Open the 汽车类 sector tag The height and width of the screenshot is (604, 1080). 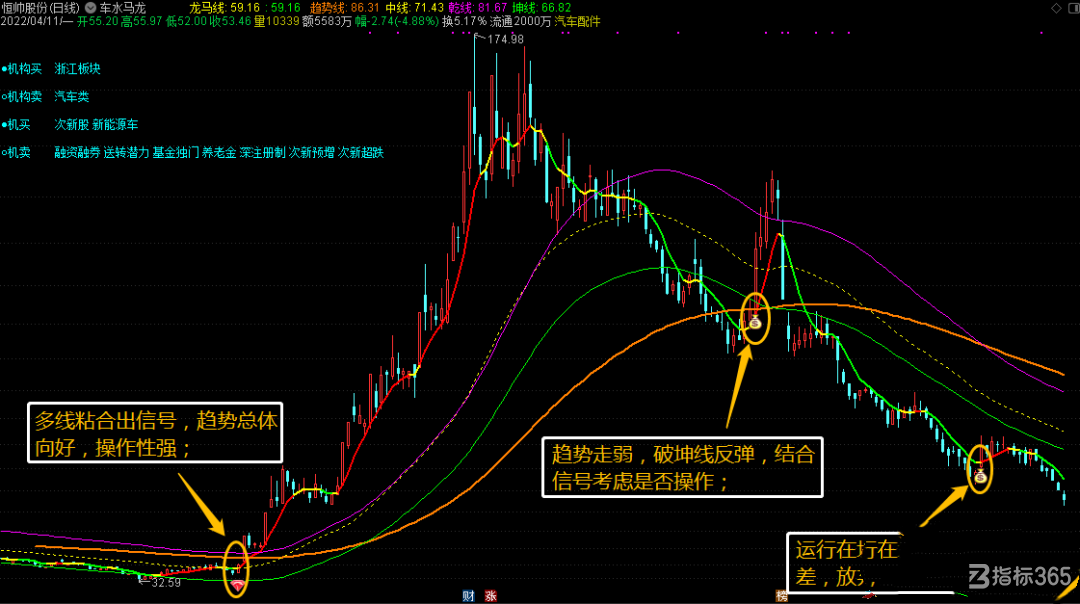(x=72, y=97)
